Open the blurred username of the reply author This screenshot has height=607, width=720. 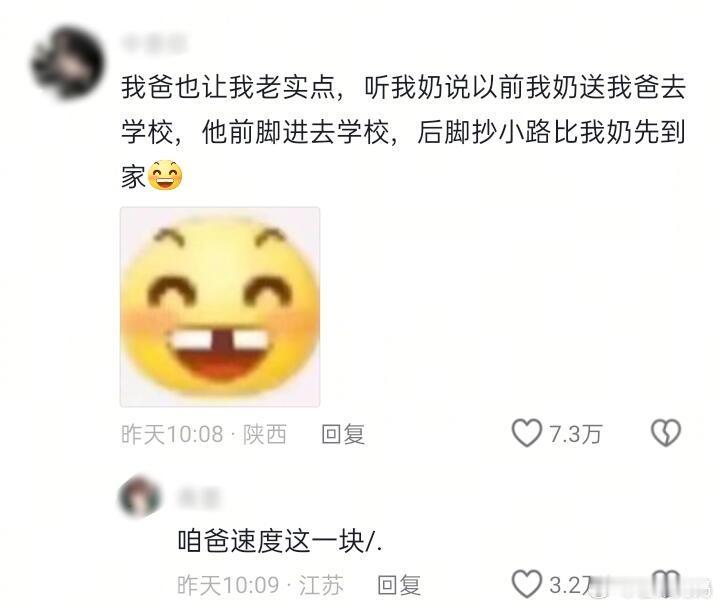(x=199, y=498)
